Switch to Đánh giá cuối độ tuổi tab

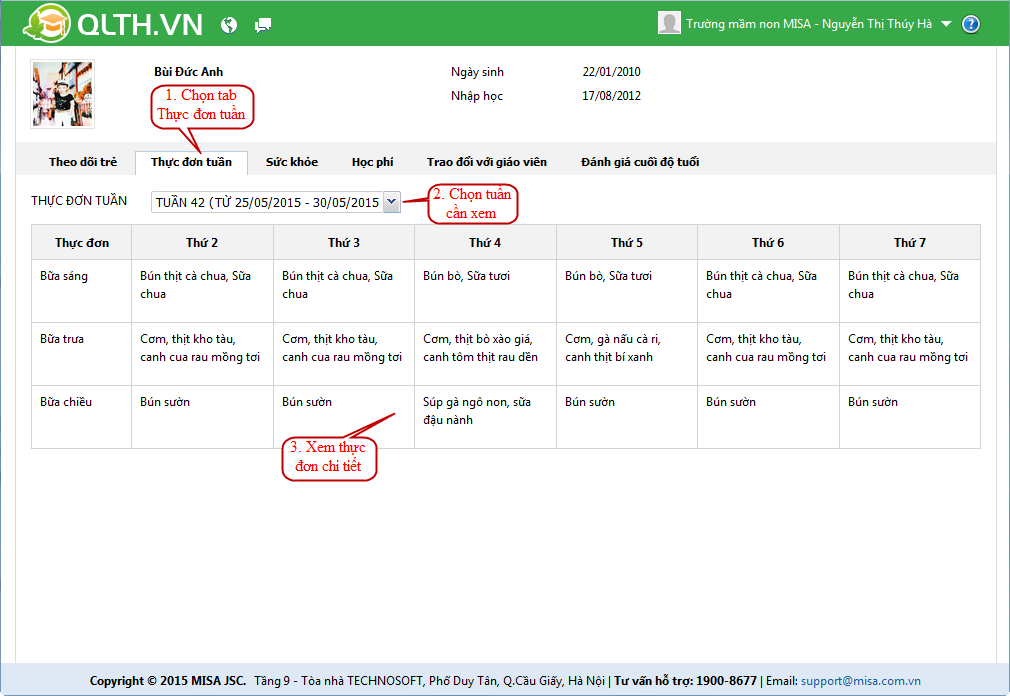click(x=640, y=162)
